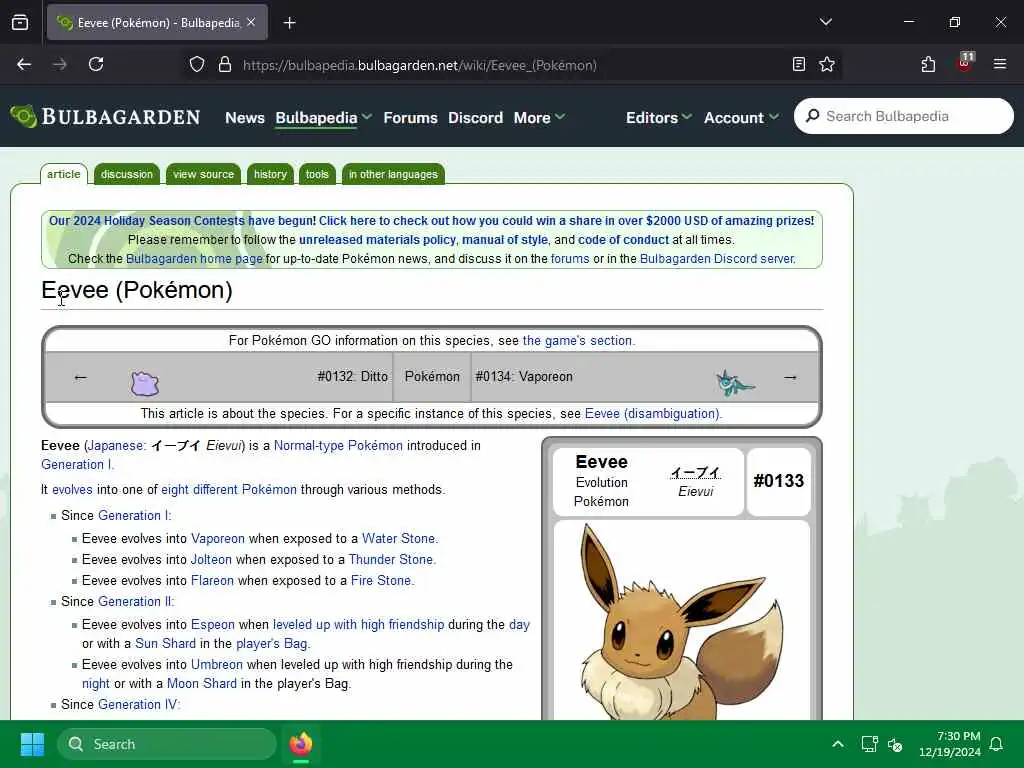
Task: Switch to the view source tab
Action: pyautogui.click(x=203, y=174)
